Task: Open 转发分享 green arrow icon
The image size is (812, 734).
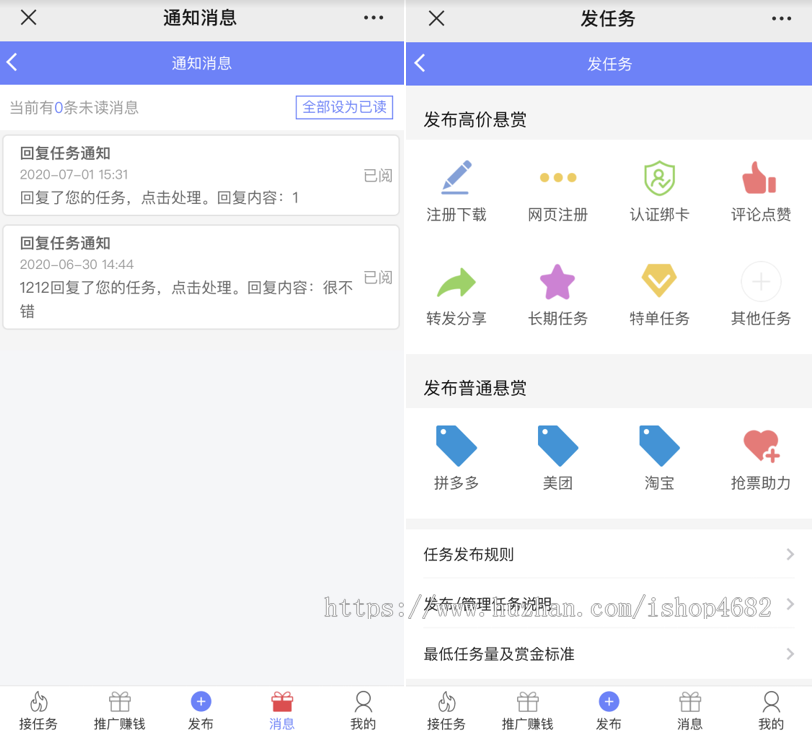Action: tap(456, 282)
